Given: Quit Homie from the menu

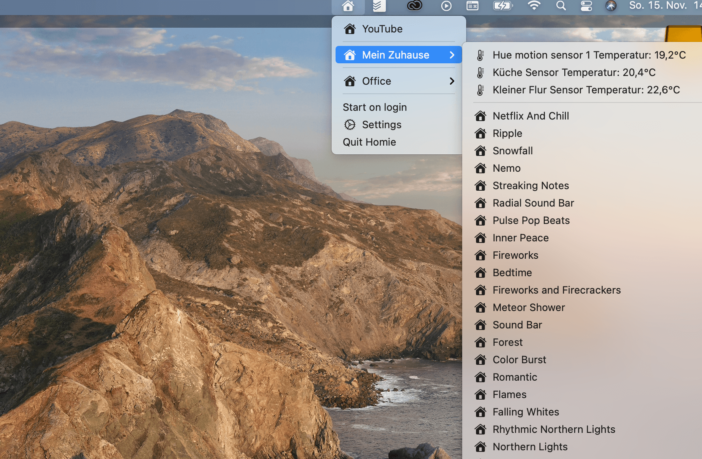Looking at the screenshot, I should pos(369,142).
